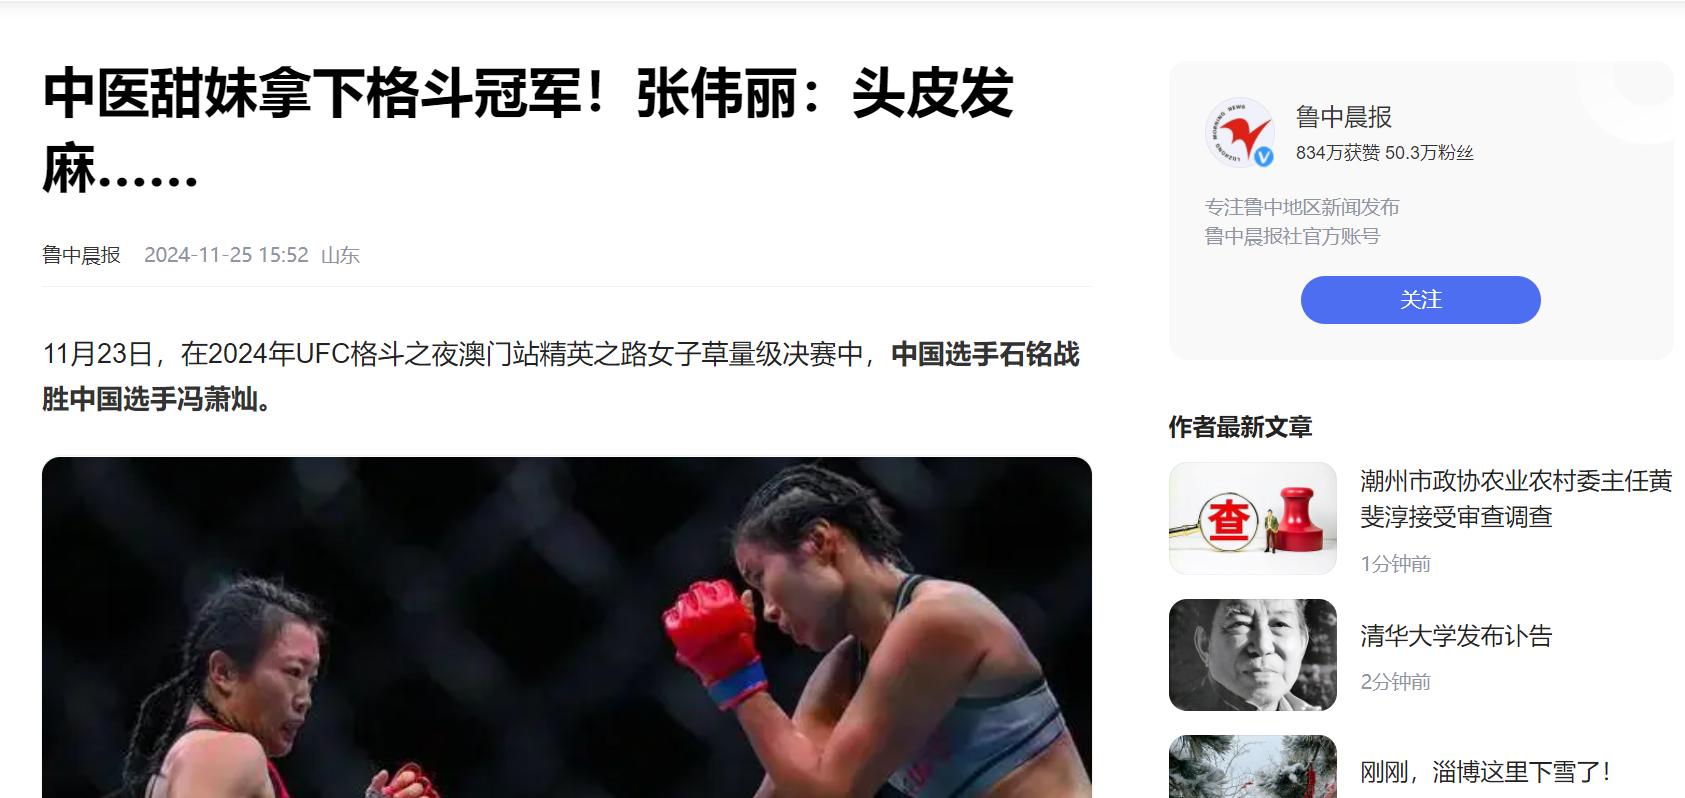Open the 清华大学发布讣告 portrait thumbnail

point(1253,655)
